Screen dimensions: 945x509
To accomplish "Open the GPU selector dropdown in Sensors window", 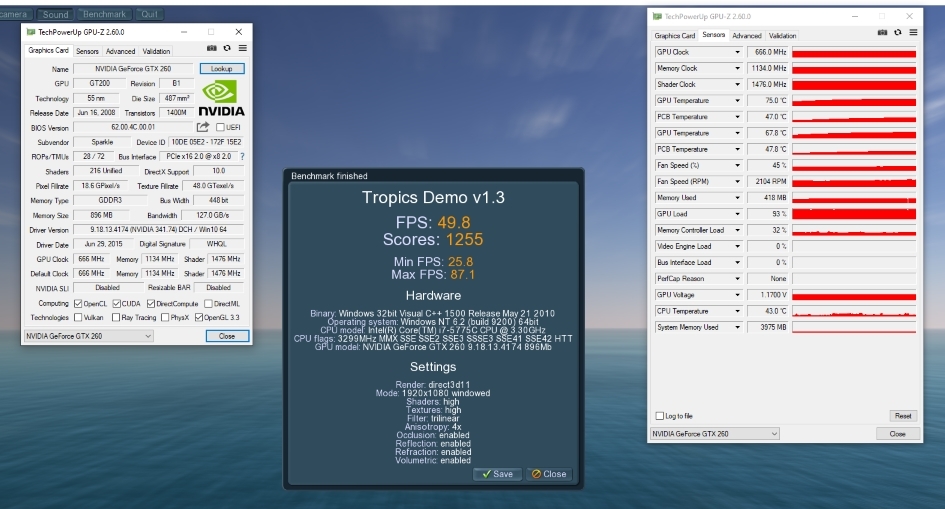I will coord(715,434).
